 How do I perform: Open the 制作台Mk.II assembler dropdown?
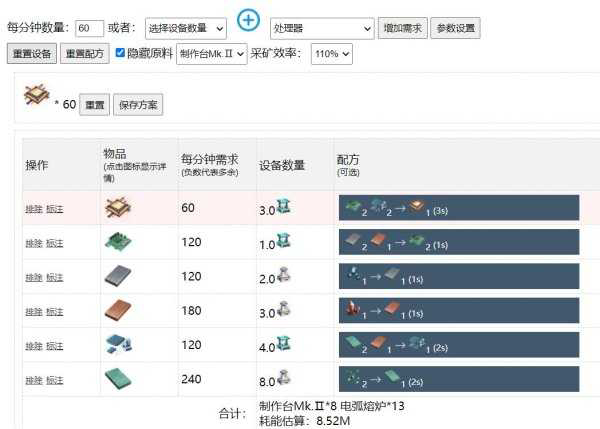pos(212,54)
